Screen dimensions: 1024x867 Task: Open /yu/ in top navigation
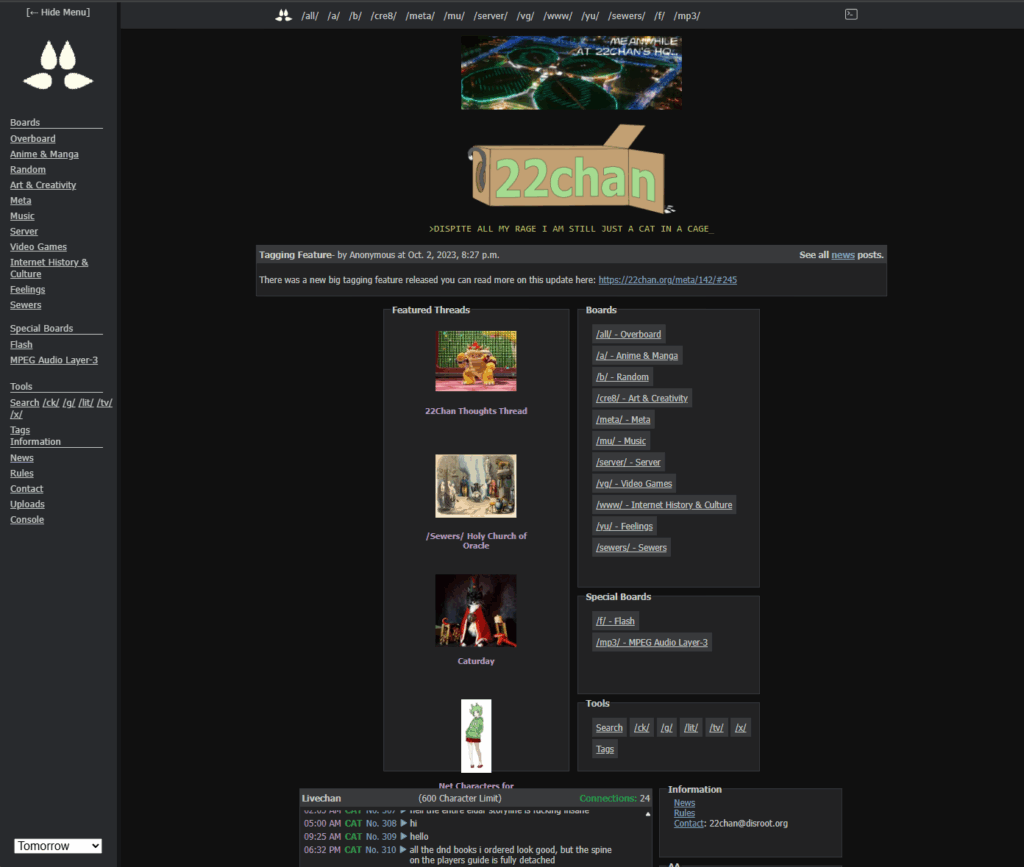click(x=590, y=16)
